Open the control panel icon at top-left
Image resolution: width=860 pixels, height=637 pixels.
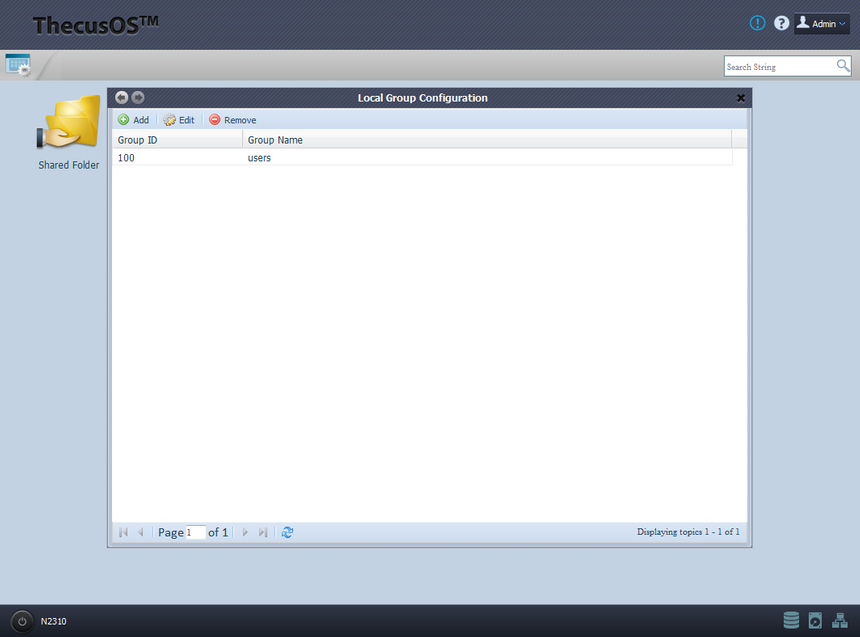pyautogui.click(x=18, y=65)
